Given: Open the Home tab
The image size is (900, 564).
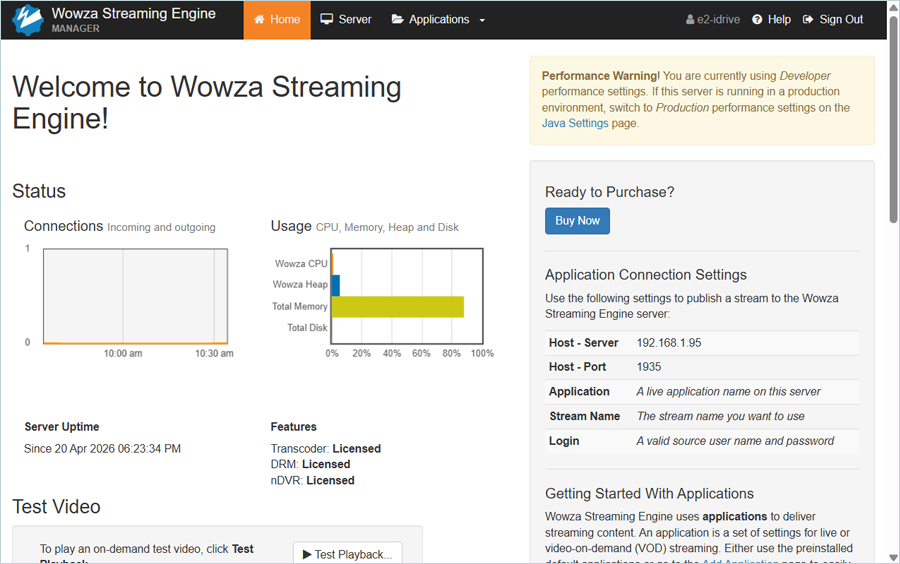Looking at the screenshot, I should point(277,20).
